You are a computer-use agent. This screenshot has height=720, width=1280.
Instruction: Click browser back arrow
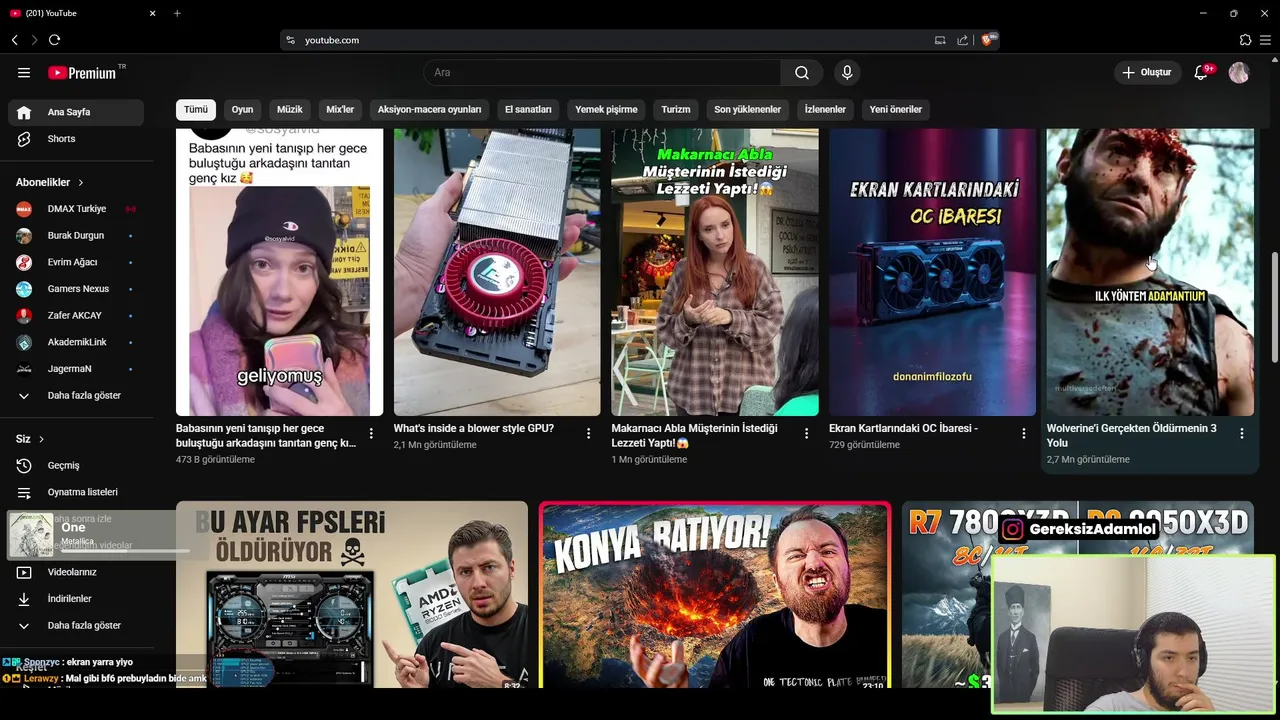click(x=14, y=40)
